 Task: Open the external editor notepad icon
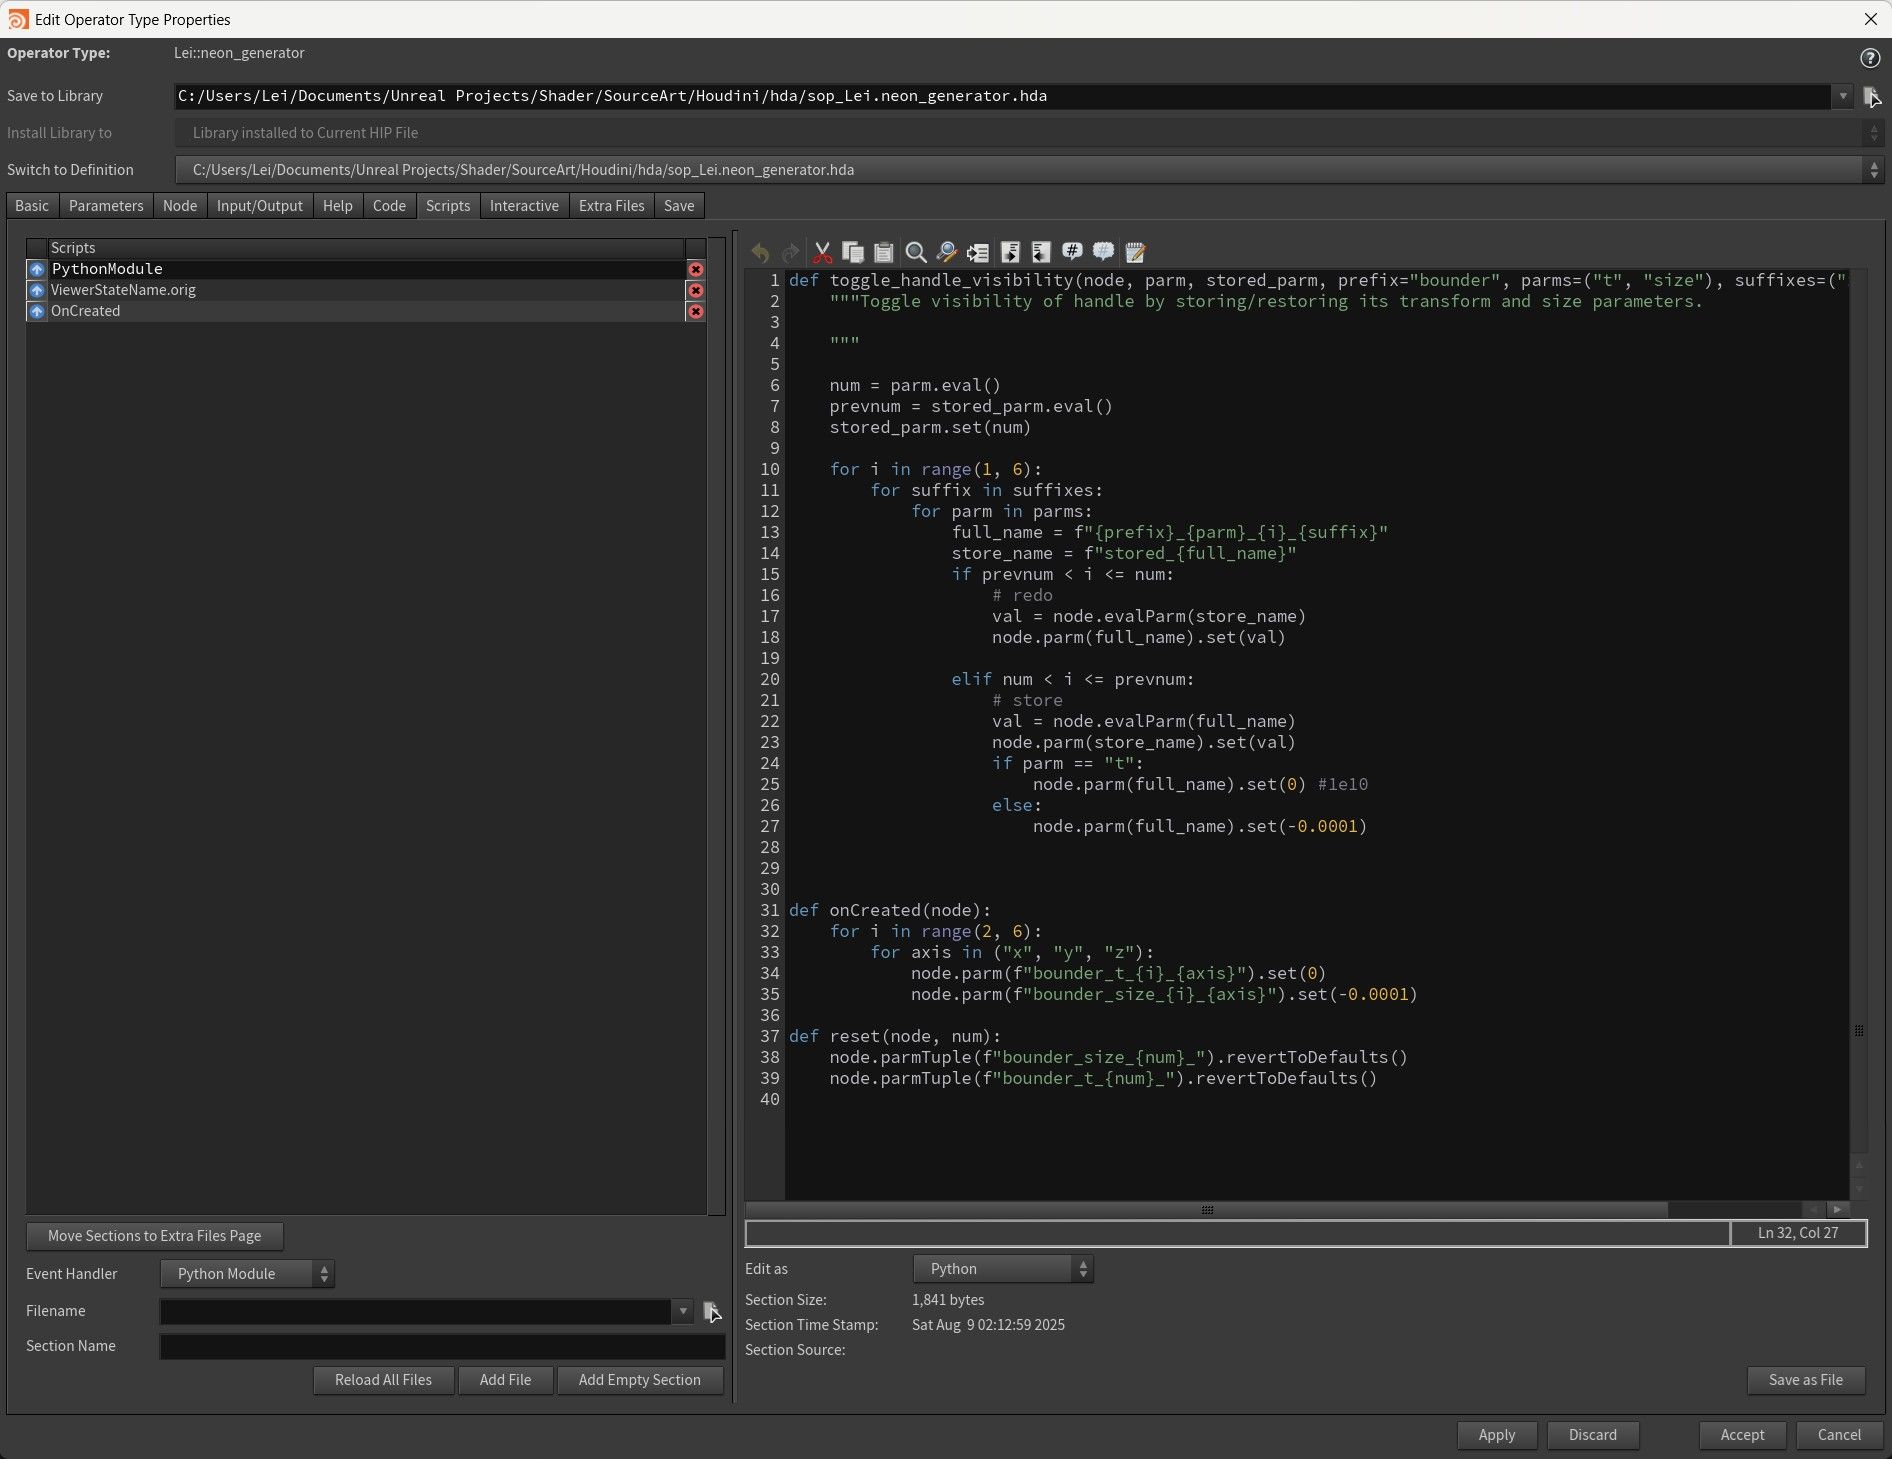[1135, 252]
